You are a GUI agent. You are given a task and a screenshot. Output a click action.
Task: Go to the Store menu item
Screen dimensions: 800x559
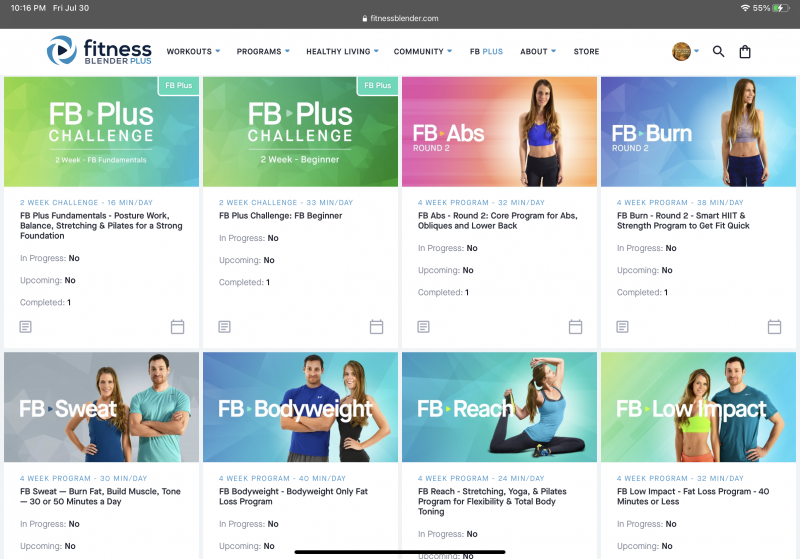(x=586, y=52)
